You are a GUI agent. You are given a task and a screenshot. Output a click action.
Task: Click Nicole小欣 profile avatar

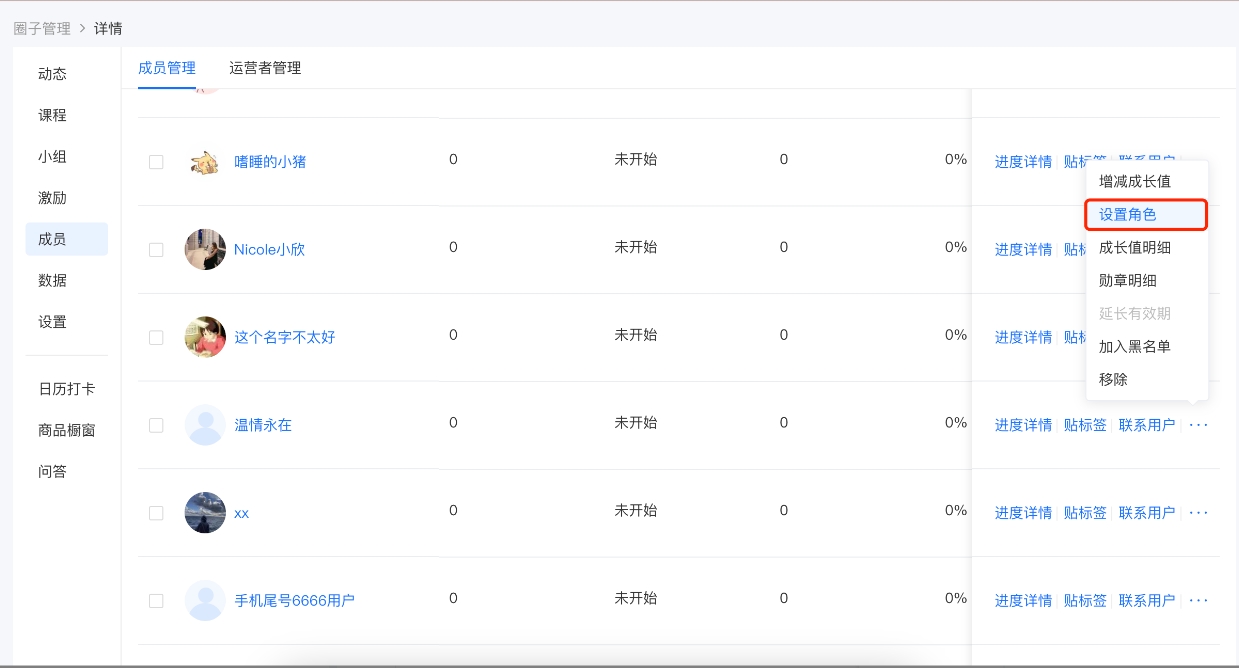pos(205,249)
